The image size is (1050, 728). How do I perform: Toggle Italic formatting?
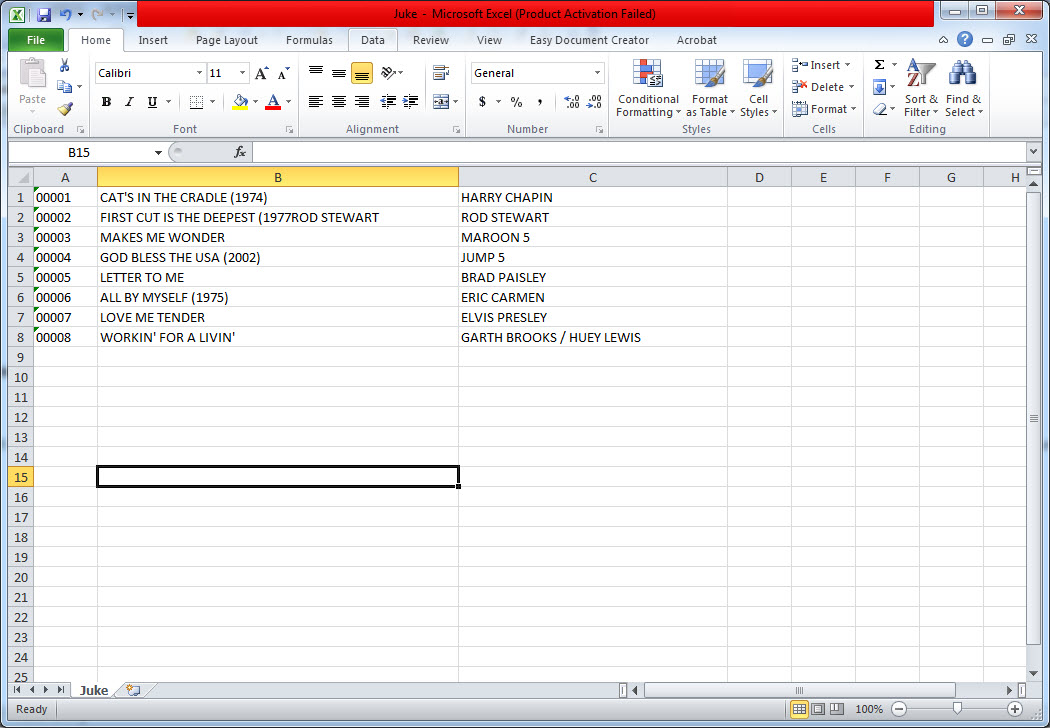(x=129, y=102)
